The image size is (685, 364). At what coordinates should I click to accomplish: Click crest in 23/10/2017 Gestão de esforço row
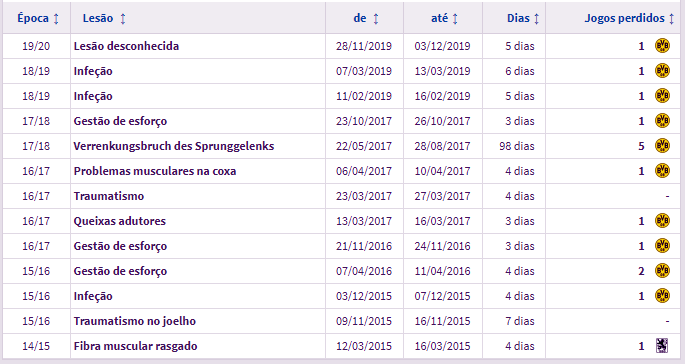point(662,121)
